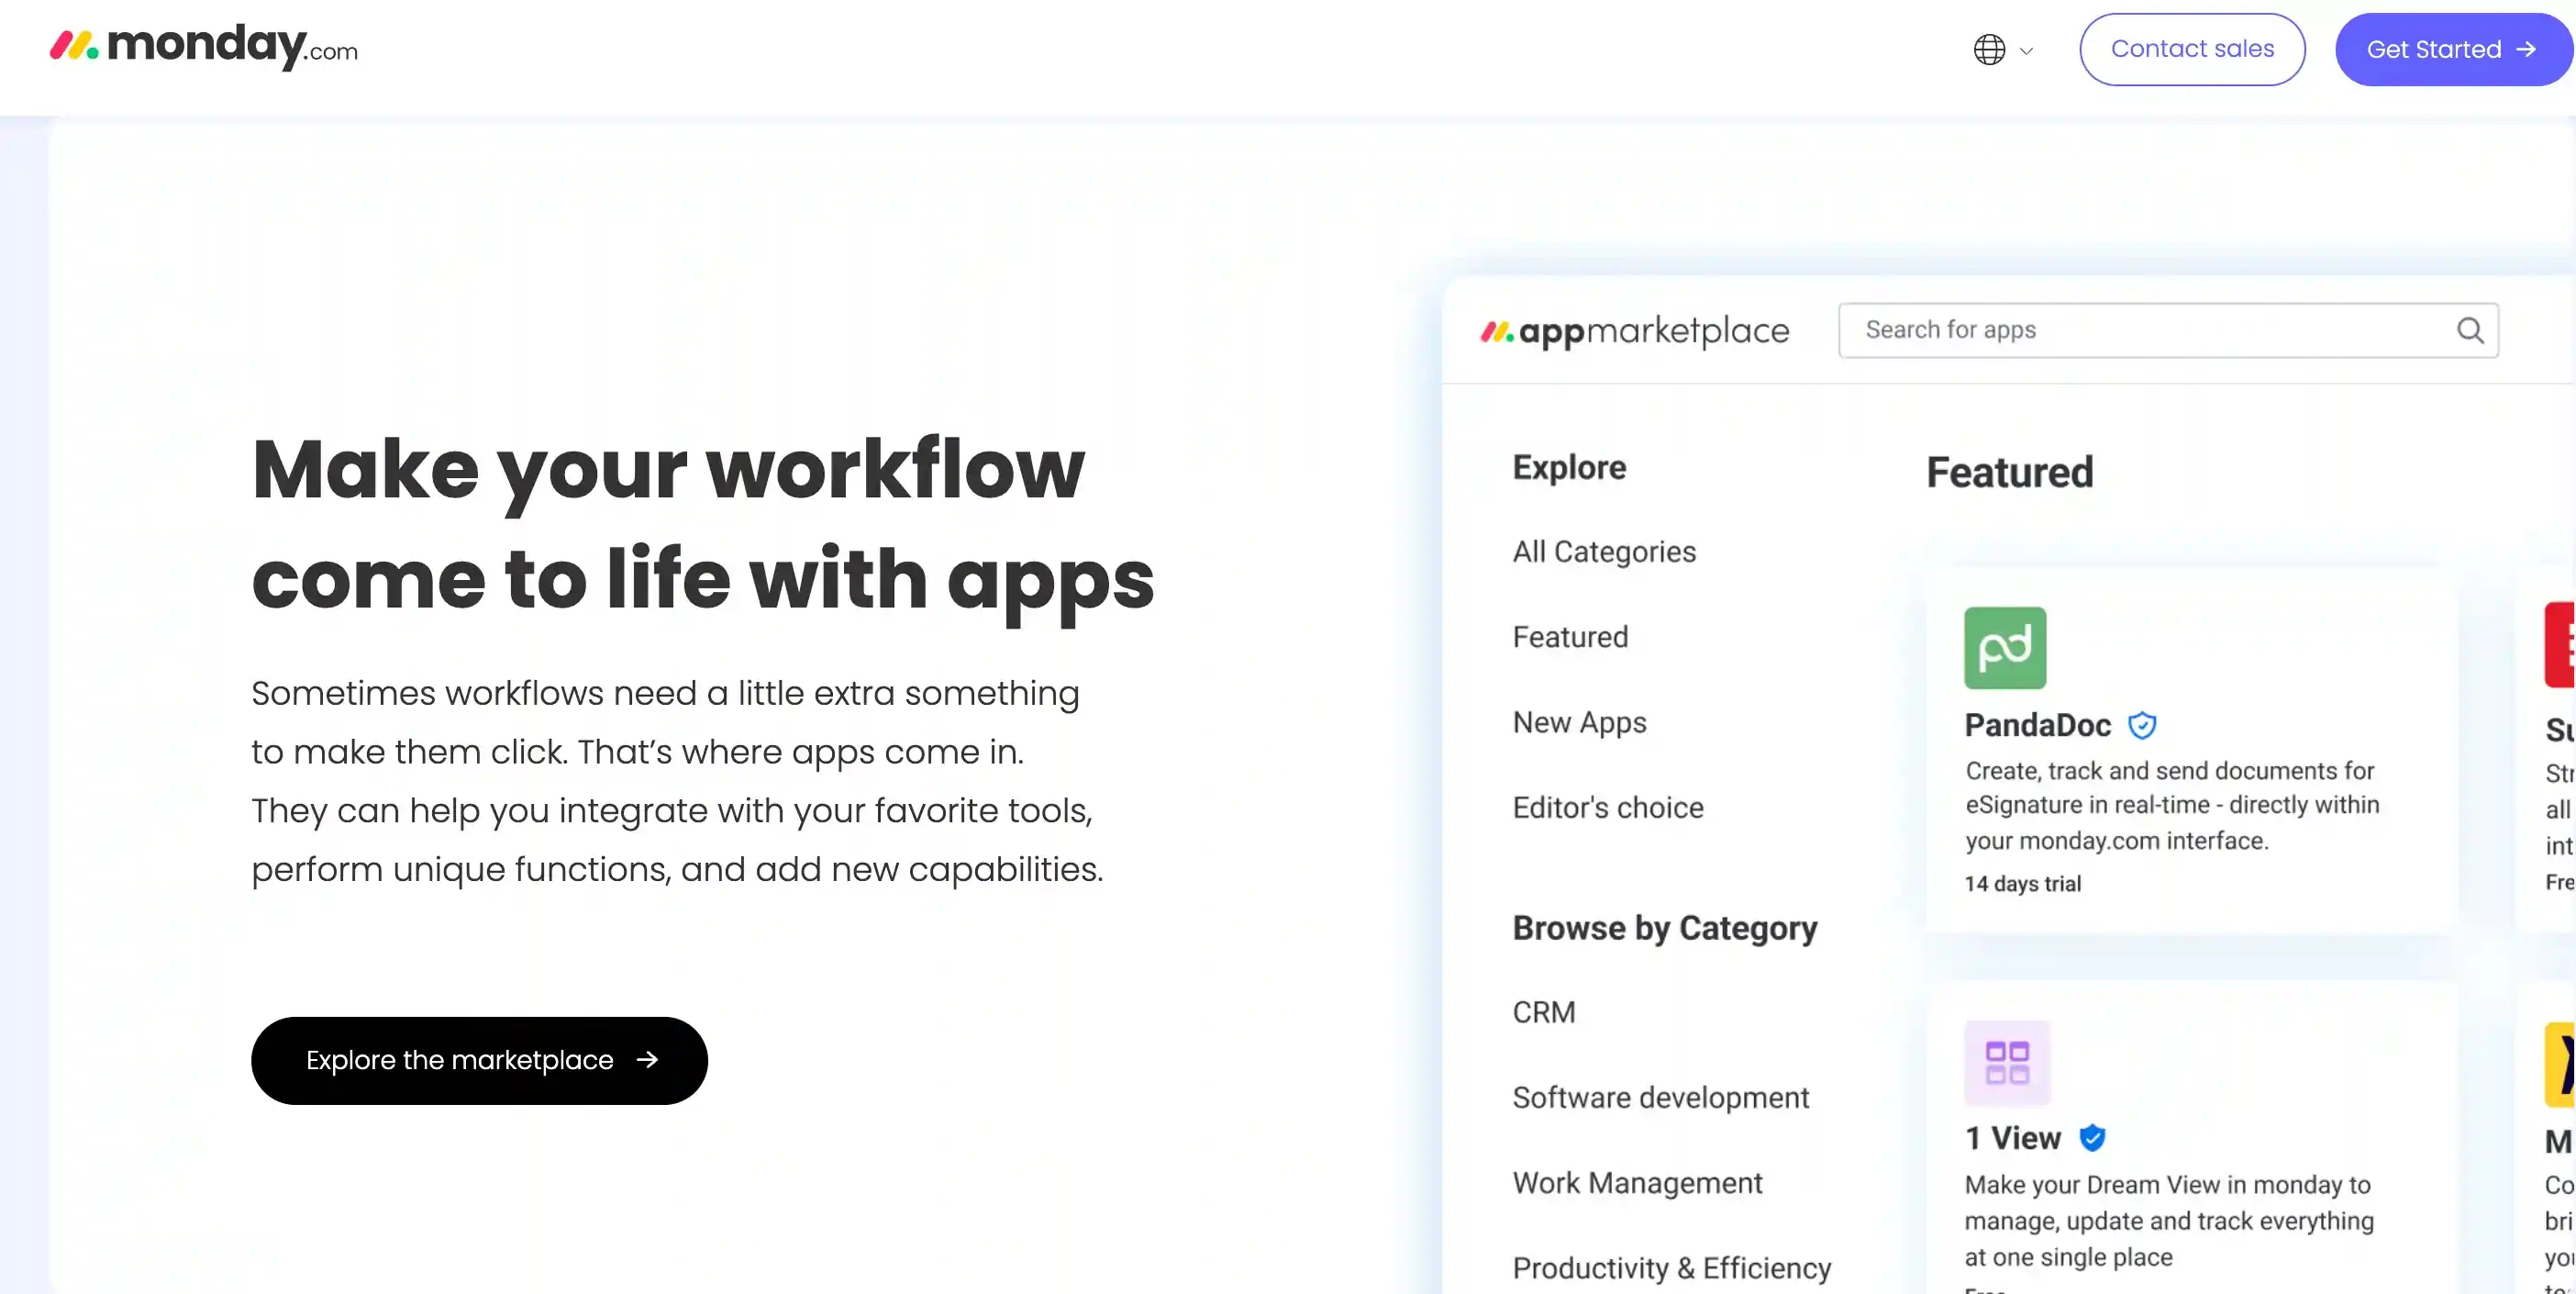Focus the Search for apps field
Viewport: 2576px width, 1294px height.
tap(2168, 330)
